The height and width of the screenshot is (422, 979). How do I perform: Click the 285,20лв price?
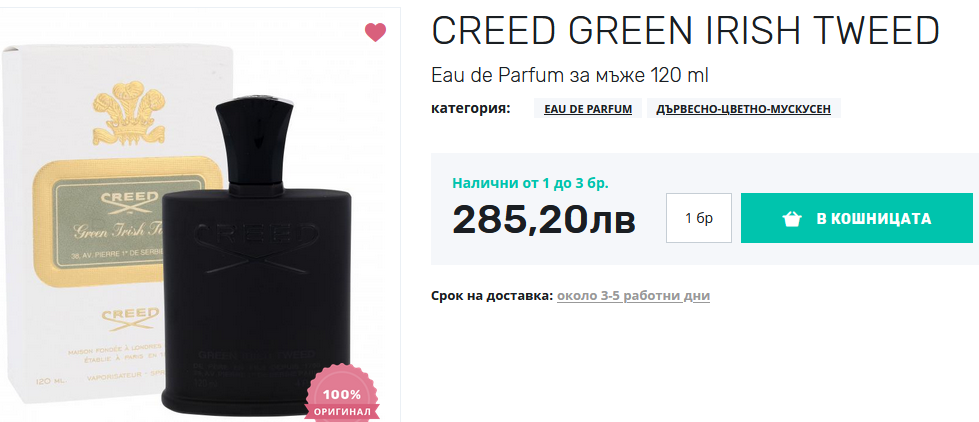[544, 220]
